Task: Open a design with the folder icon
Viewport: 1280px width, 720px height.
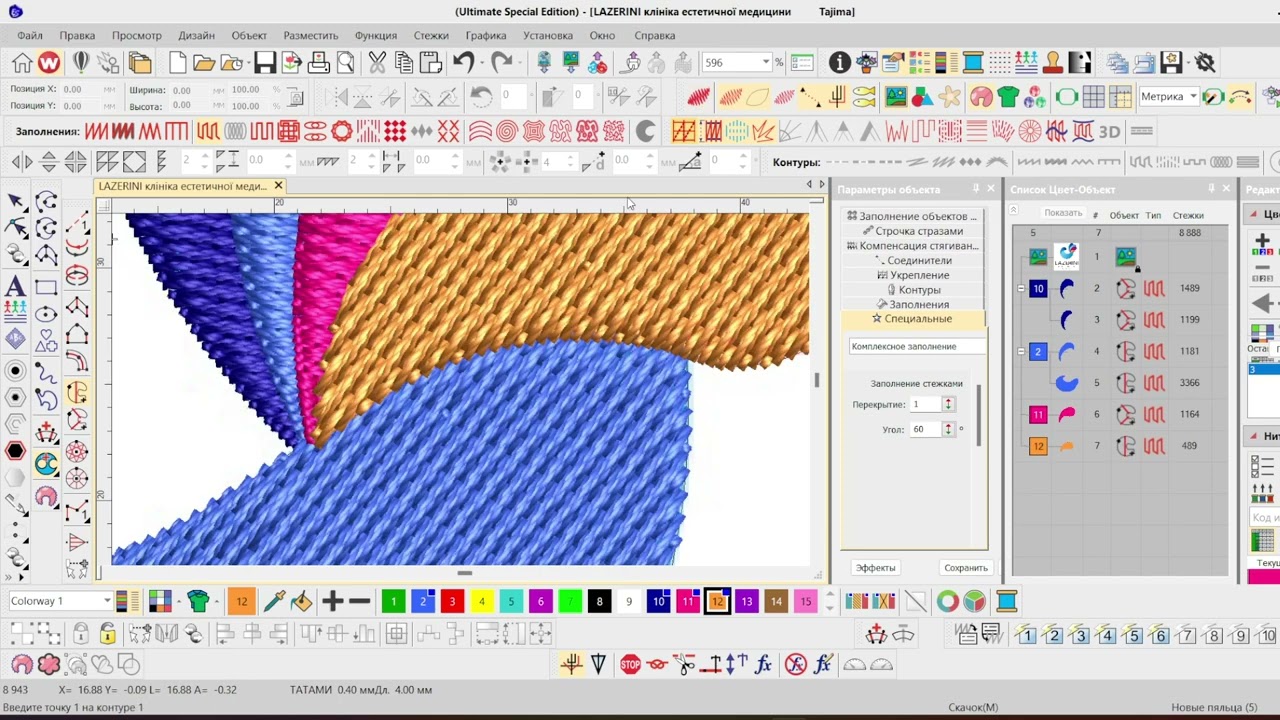Action: pyautogui.click(x=204, y=63)
